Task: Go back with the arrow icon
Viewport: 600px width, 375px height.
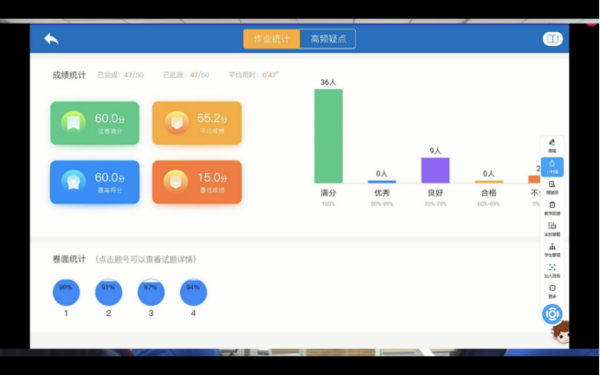Action: pos(51,39)
